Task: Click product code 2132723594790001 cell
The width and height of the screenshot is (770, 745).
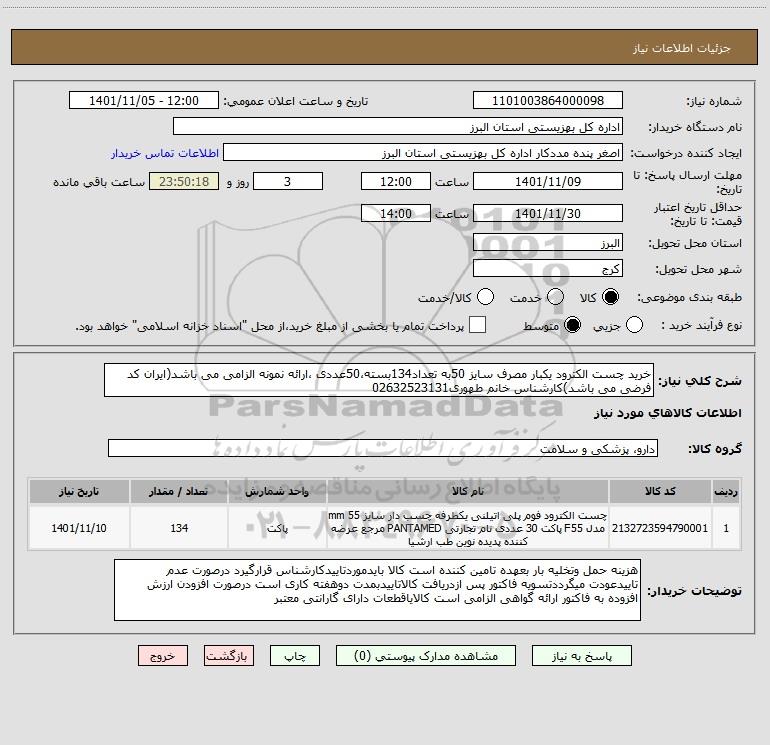Action: coord(660,528)
